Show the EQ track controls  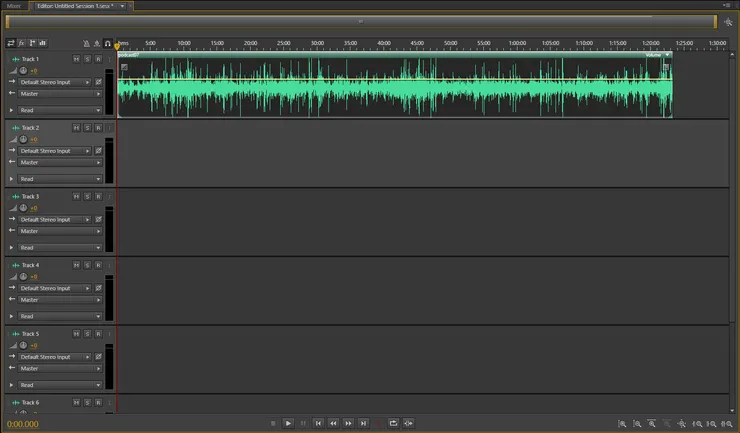click(42, 43)
